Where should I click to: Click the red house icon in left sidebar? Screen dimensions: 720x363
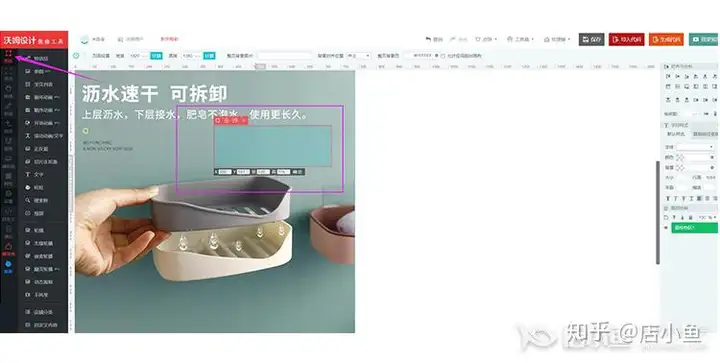[8, 248]
